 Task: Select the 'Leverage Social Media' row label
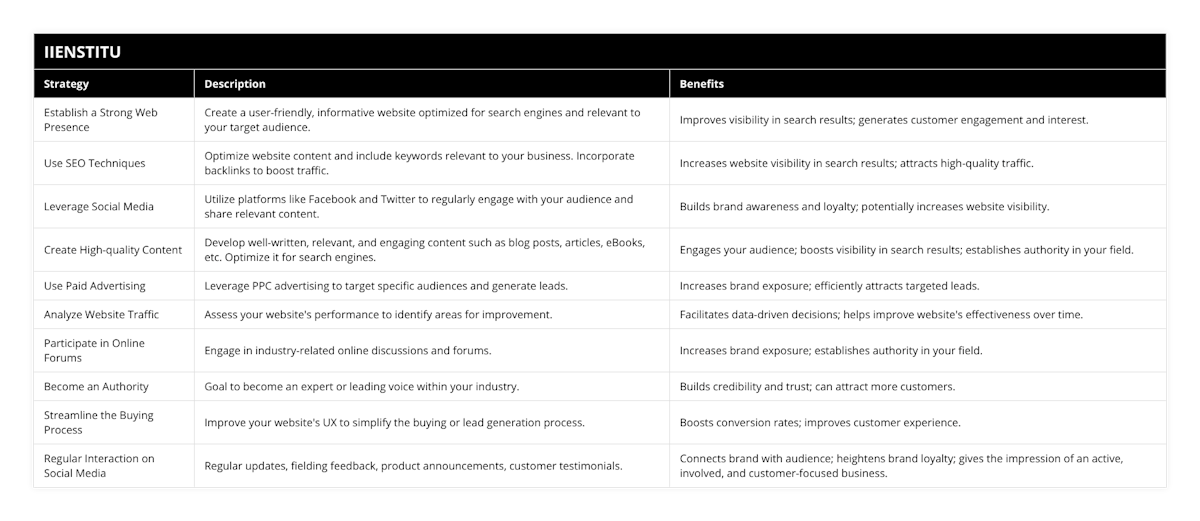(101, 206)
